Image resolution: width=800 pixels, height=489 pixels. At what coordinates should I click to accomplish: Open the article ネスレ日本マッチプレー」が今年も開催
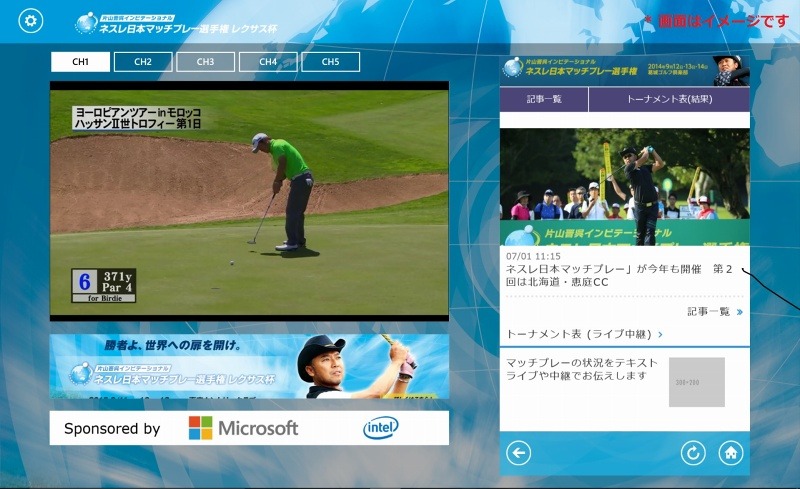(x=619, y=275)
